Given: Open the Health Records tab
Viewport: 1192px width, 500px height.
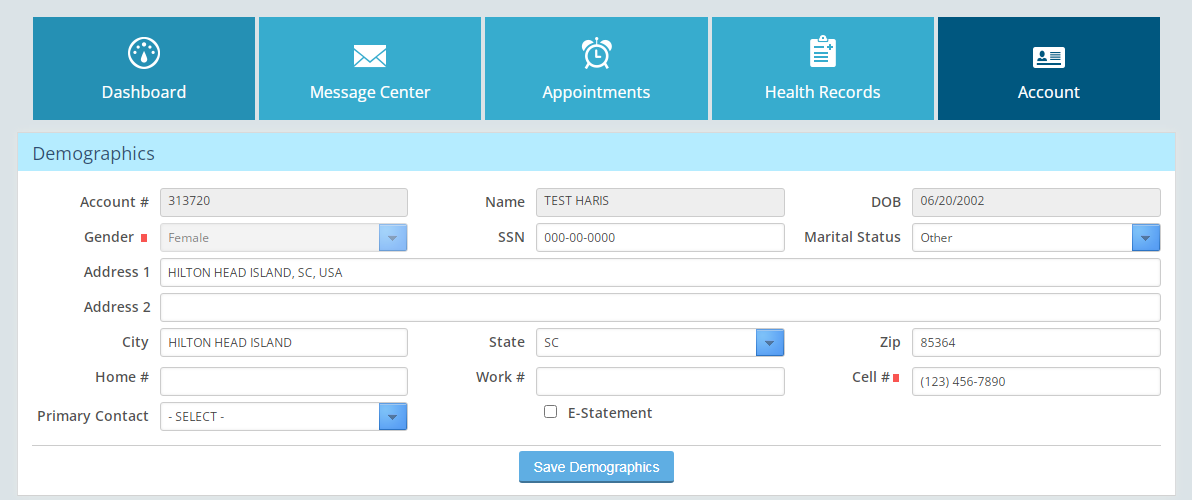Looking at the screenshot, I should point(823,68).
